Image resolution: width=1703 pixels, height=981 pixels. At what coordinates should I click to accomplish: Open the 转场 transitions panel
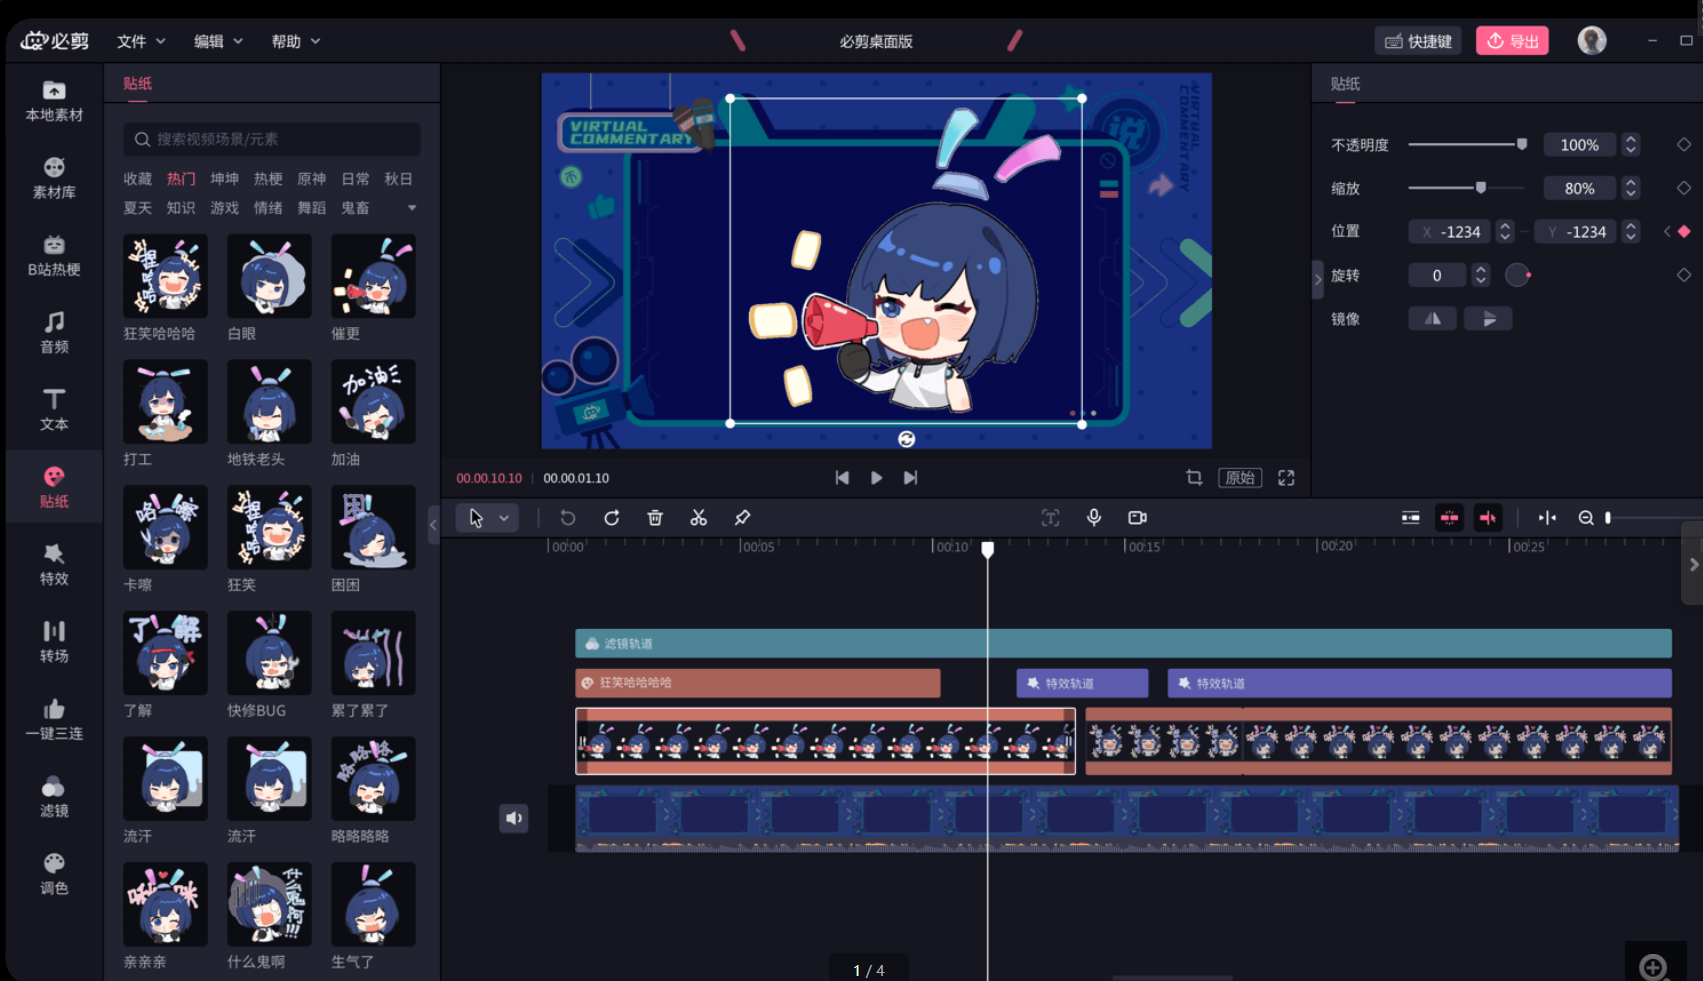pyautogui.click(x=54, y=642)
